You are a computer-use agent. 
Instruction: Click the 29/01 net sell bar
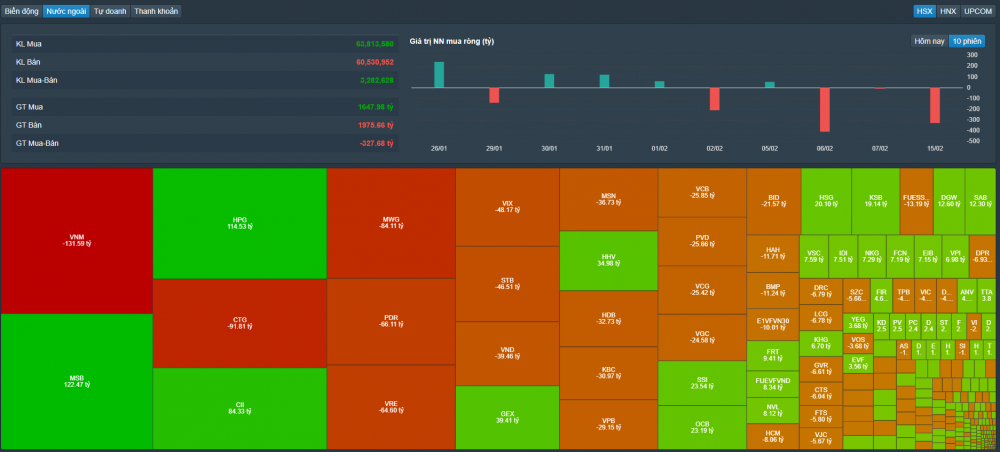[494, 95]
